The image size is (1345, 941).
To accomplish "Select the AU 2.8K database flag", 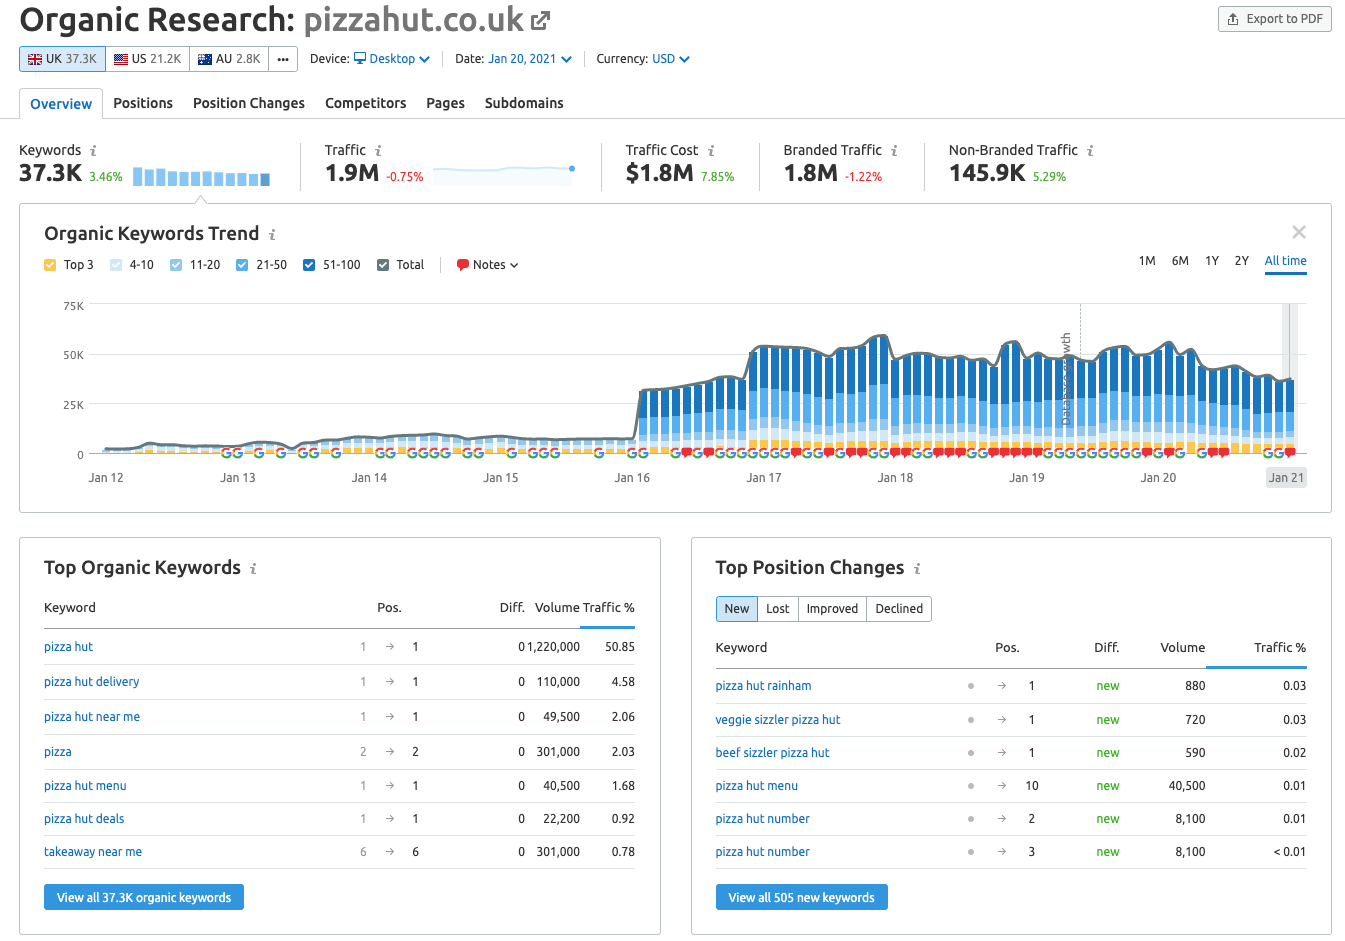I will point(229,59).
